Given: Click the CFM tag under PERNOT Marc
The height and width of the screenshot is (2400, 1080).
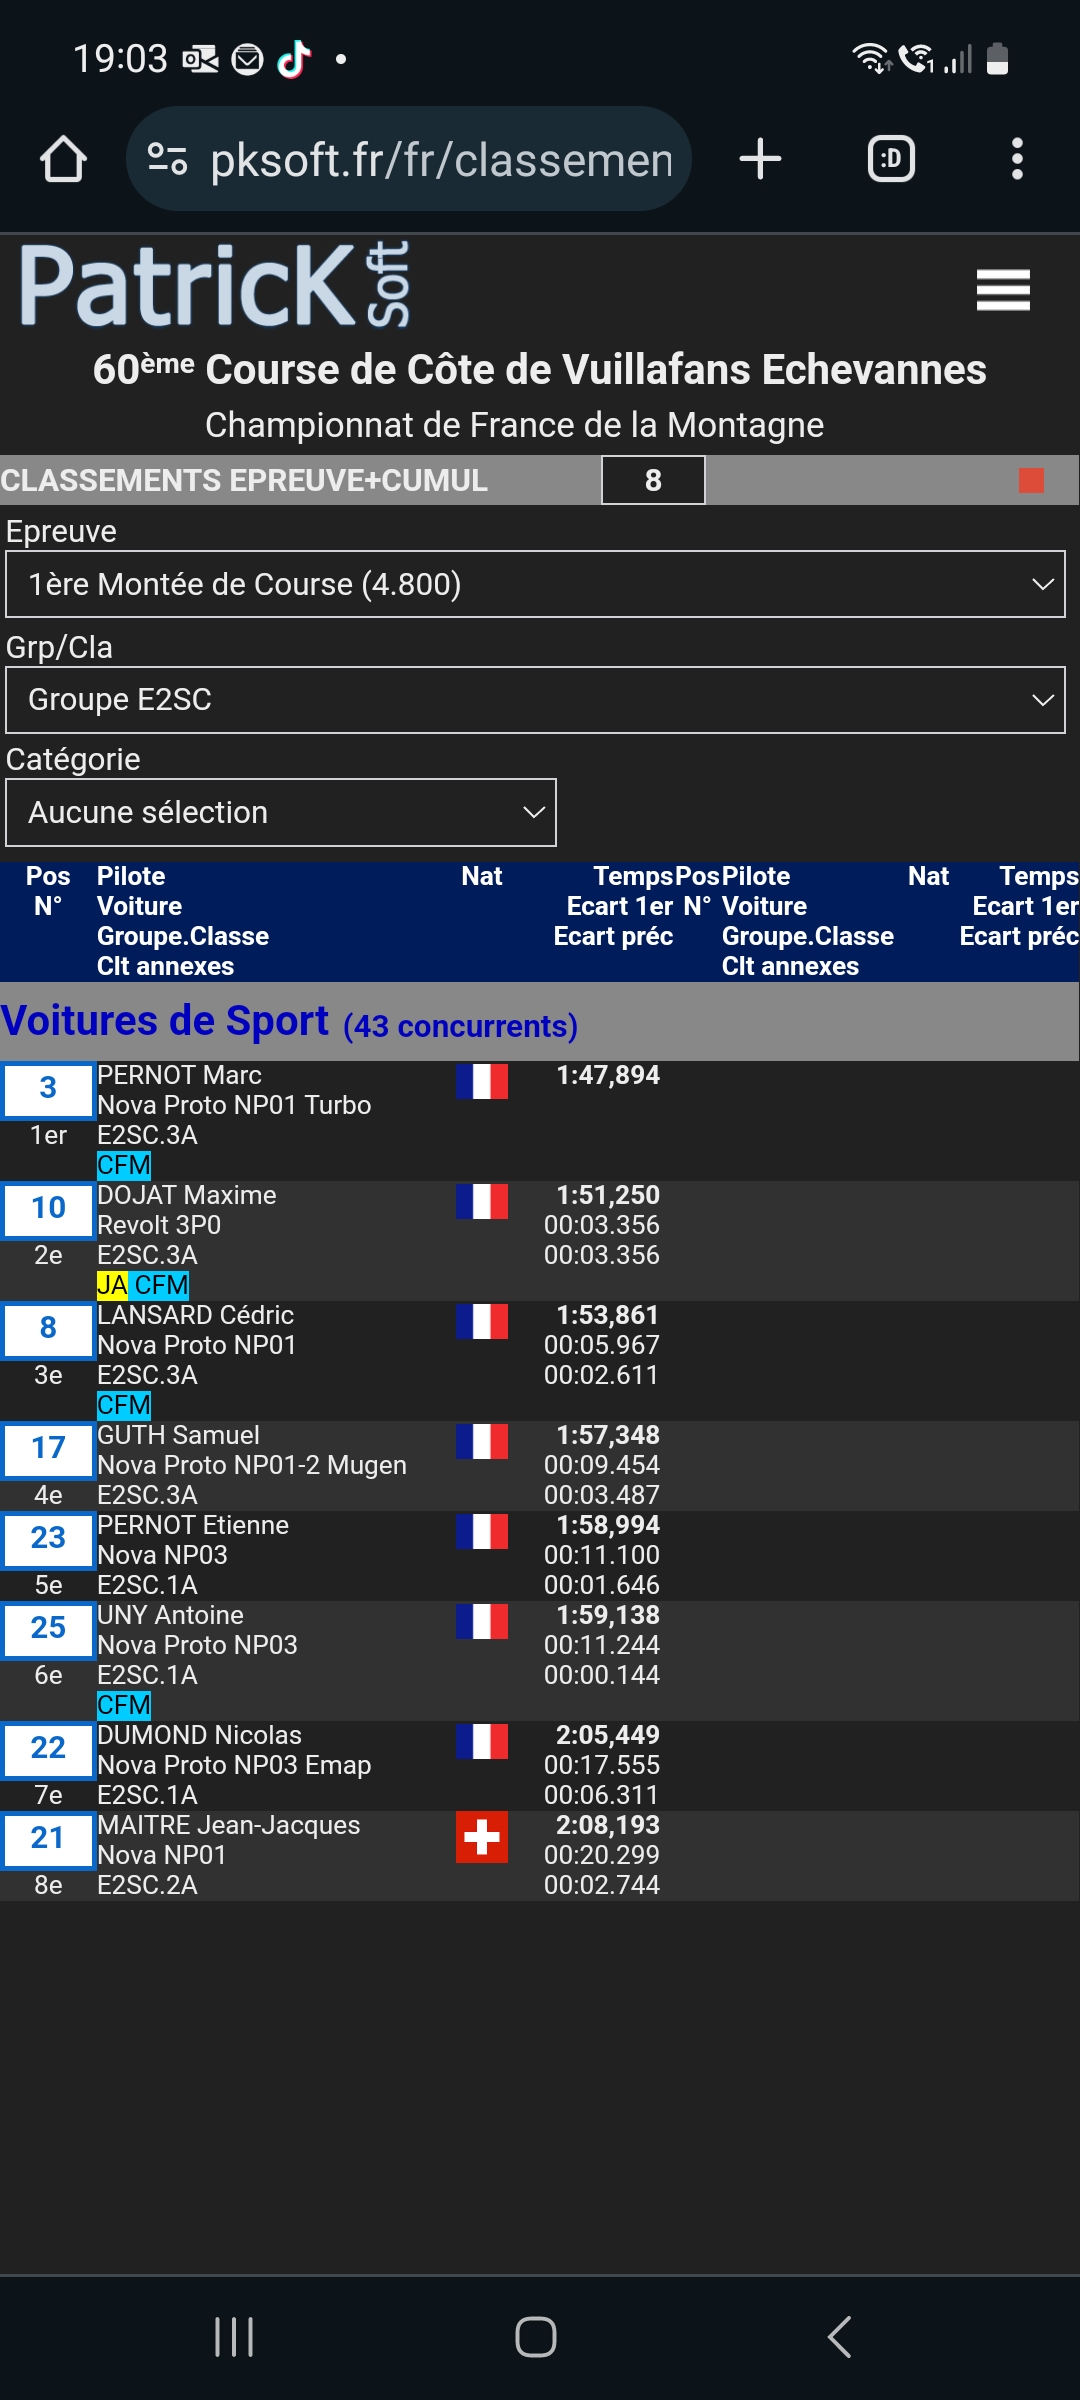Looking at the screenshot, I should [124, 1165].
